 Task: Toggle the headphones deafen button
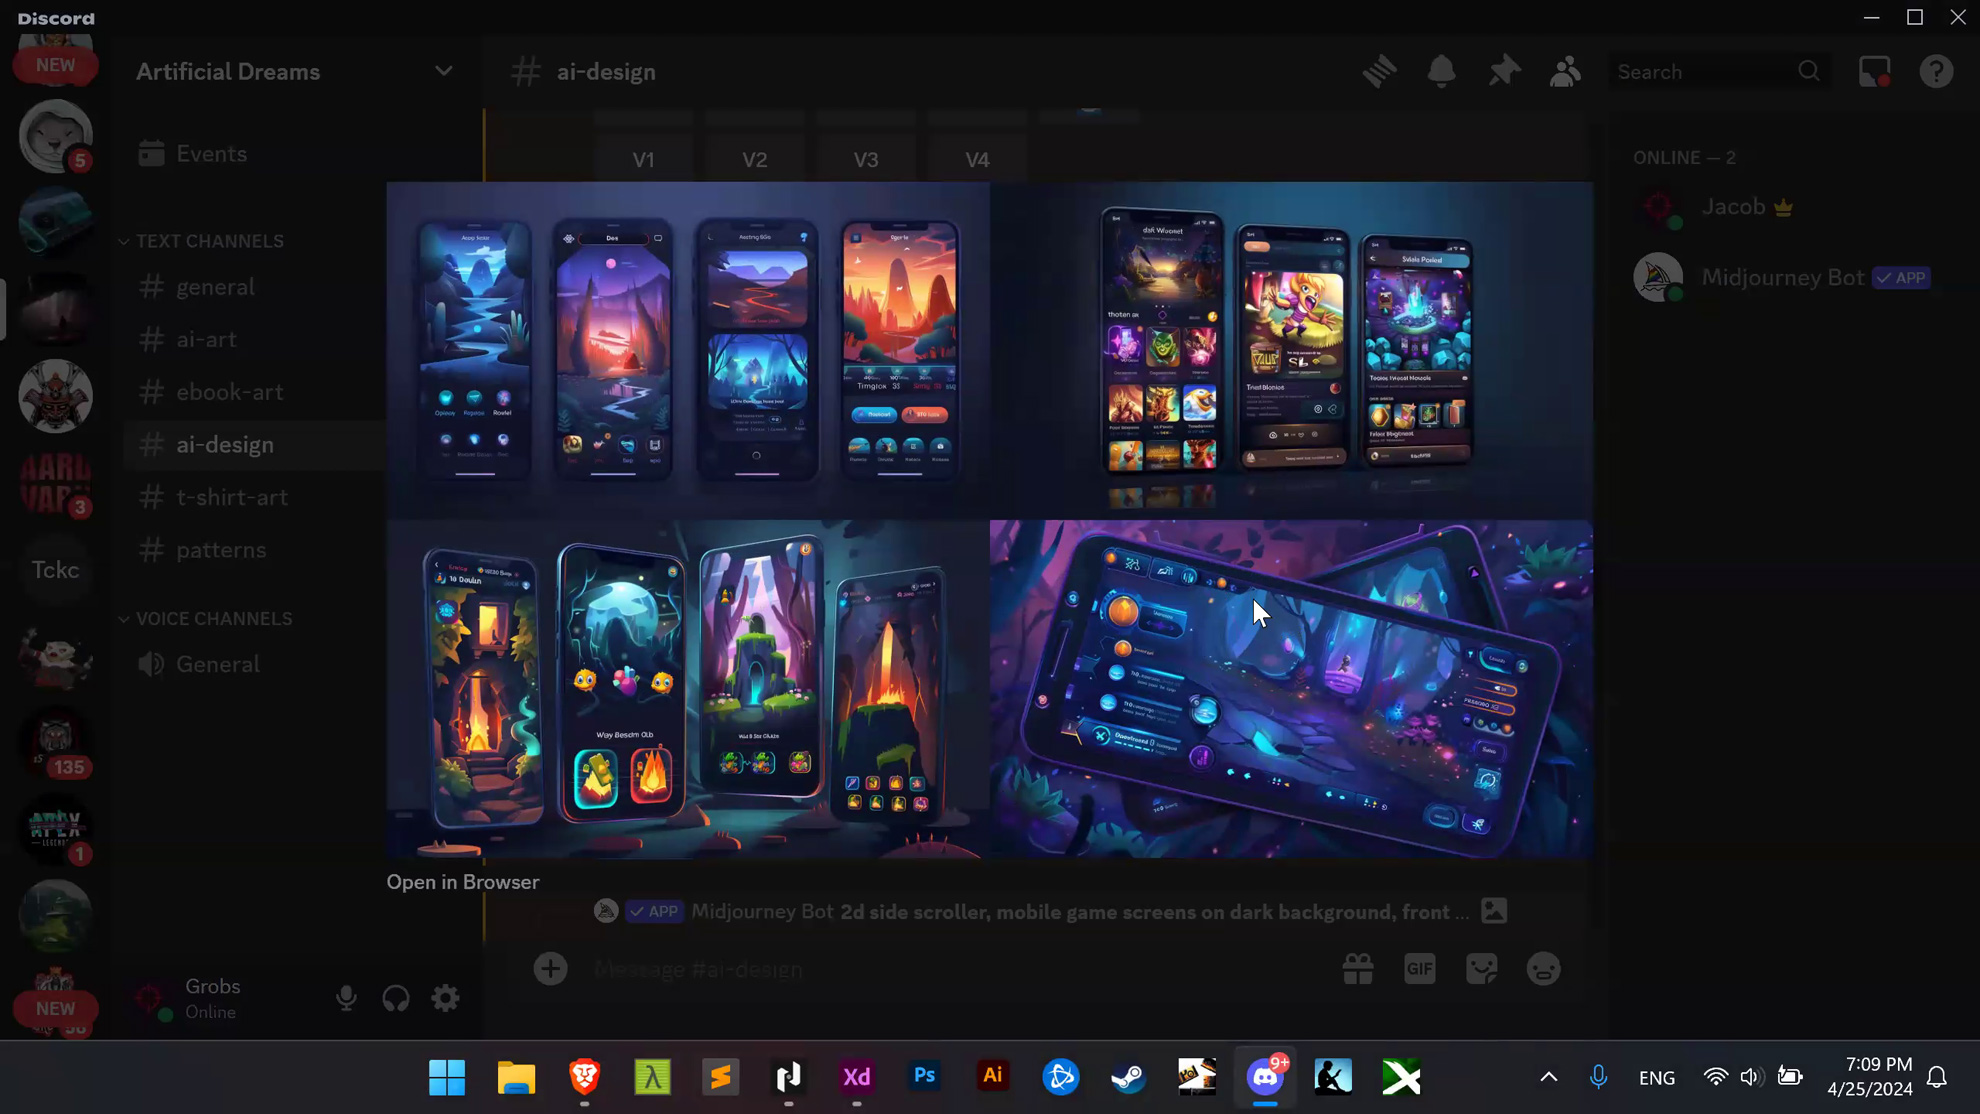(396, 998)
